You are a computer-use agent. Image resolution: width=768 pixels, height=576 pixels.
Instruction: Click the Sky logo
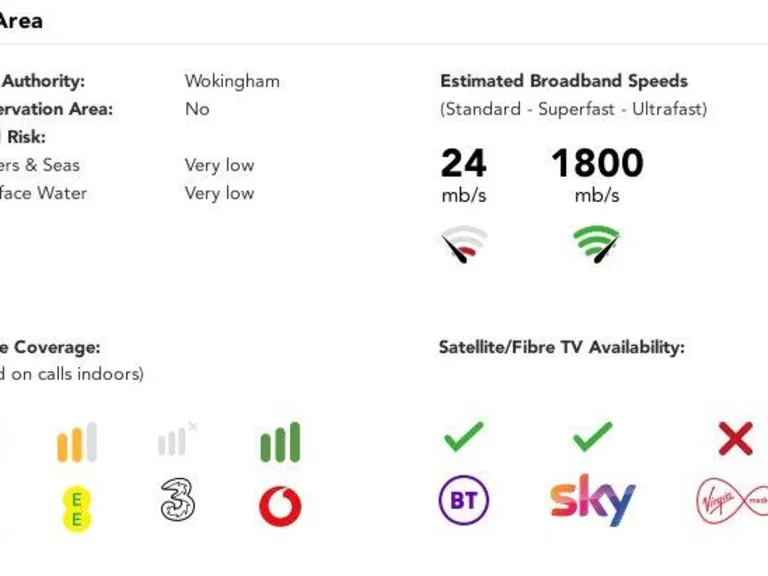coord(592,500)
